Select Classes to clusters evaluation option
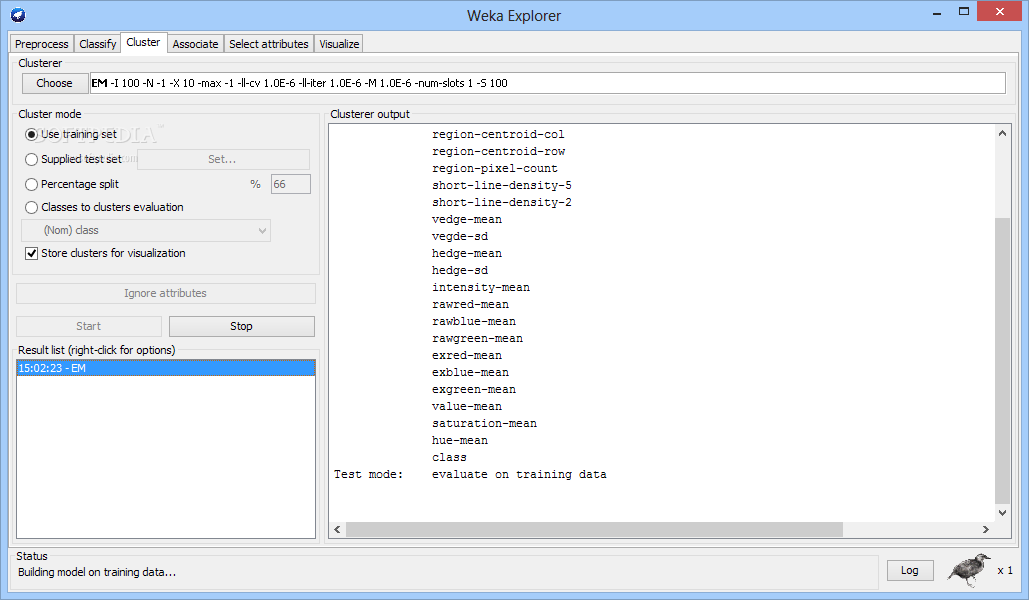Image resolution: width=1029 pixels, height=600 pixels. coord(31,207)
